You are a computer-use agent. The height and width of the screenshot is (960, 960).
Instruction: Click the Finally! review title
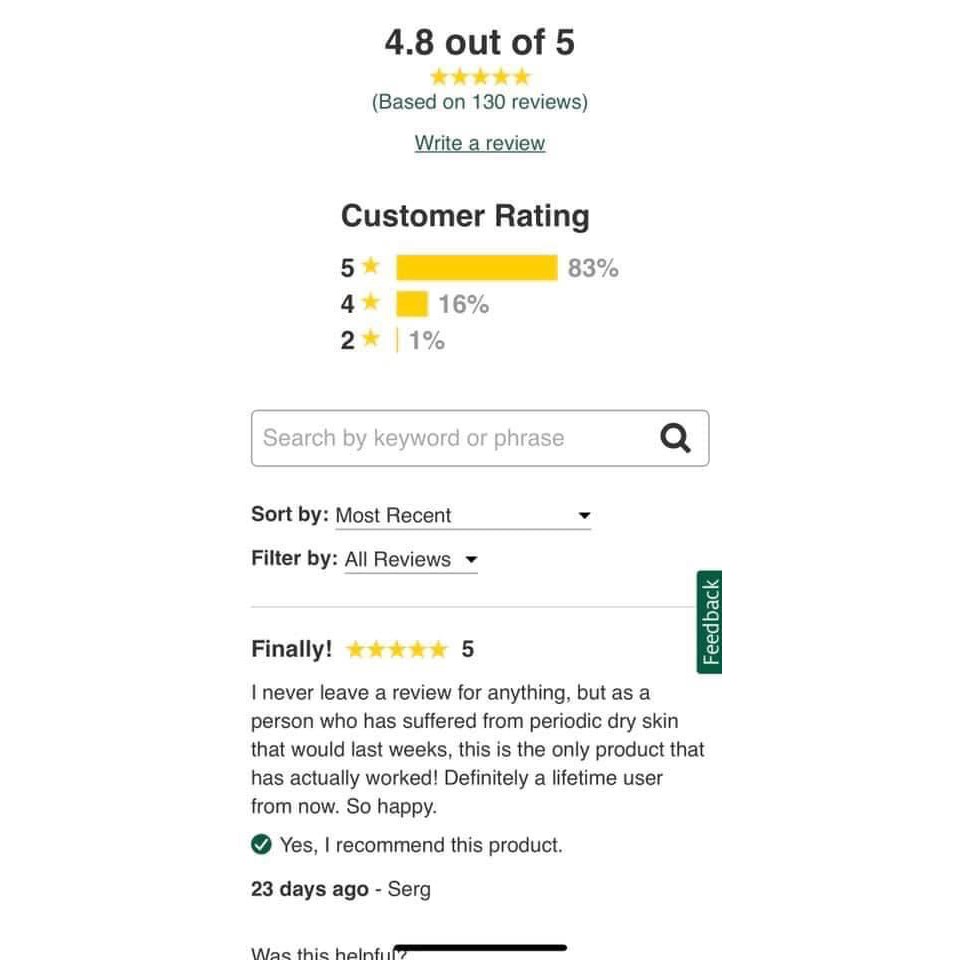[x=291, y=649]
